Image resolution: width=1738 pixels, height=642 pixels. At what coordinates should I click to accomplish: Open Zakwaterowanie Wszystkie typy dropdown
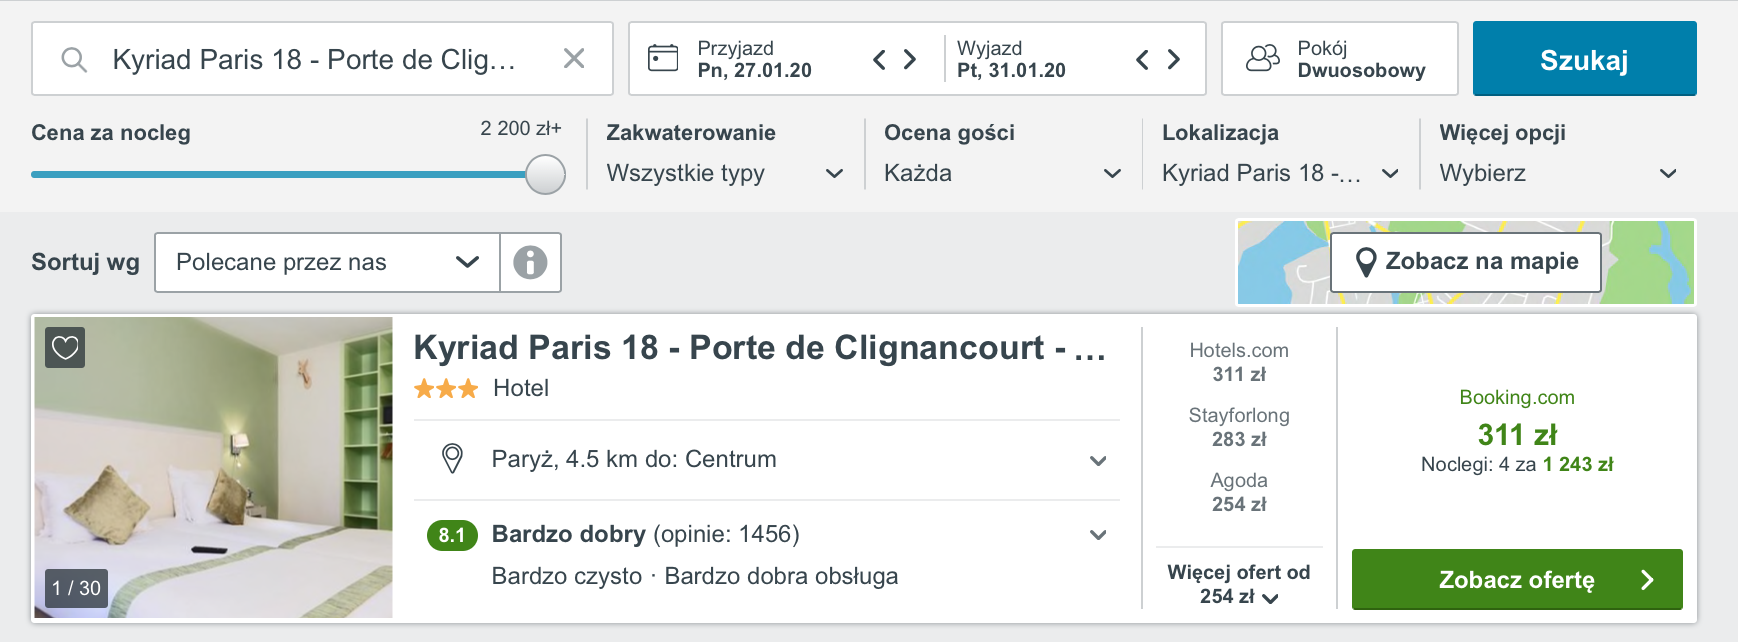point(725,173)
